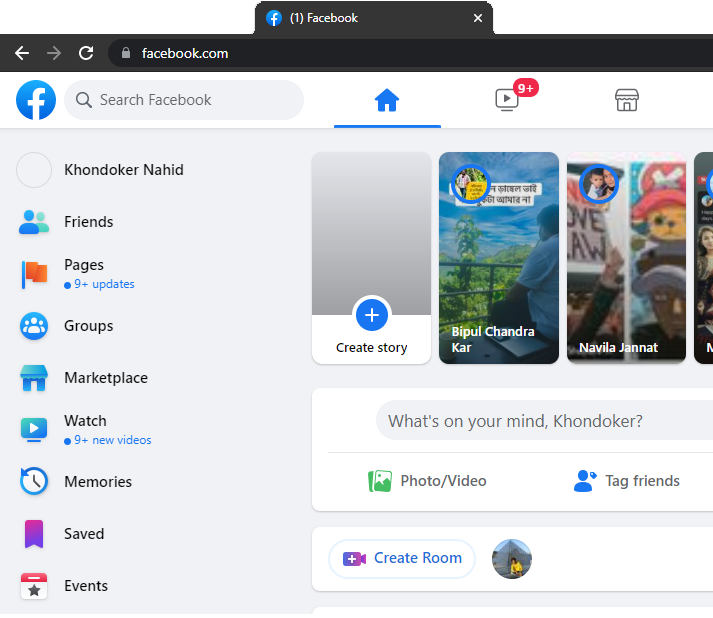The height and width of the screenshot is (618, 713).
Task: Open the Events calendar icon
Action: (x=34, y=586)
